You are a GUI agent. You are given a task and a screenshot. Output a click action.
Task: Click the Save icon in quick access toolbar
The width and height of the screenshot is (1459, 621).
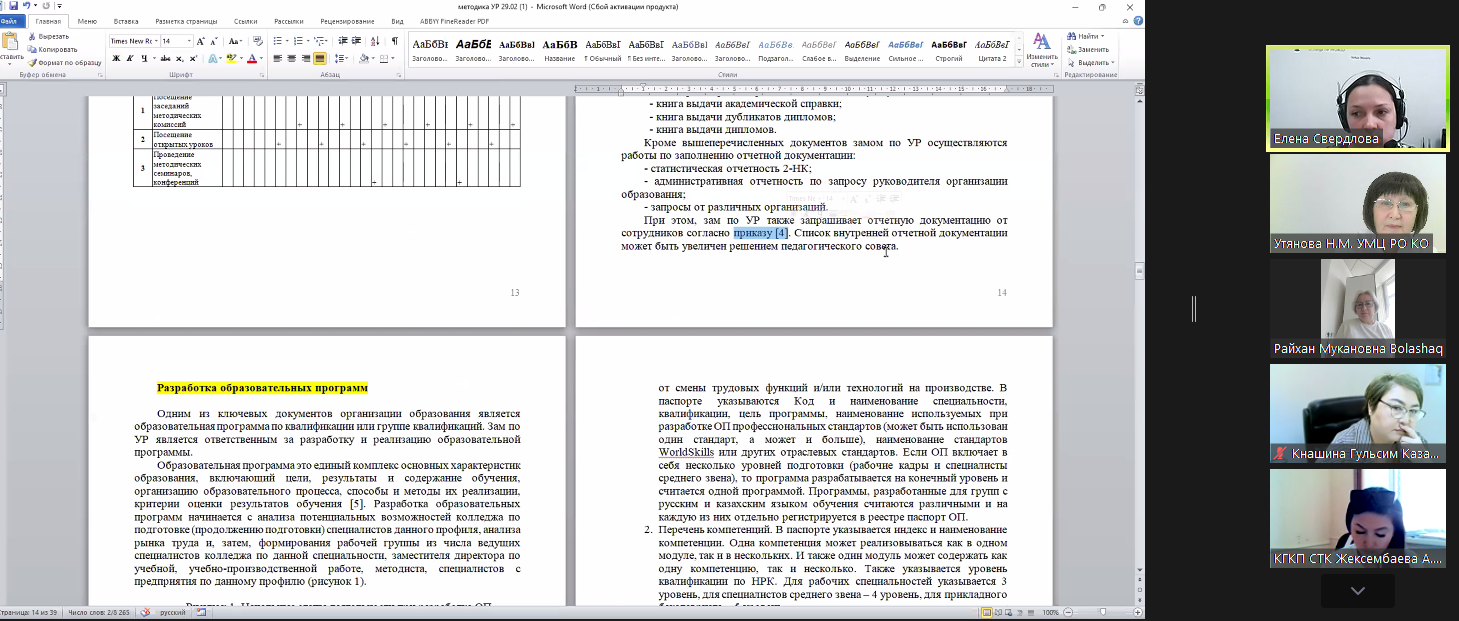point(13,6)
